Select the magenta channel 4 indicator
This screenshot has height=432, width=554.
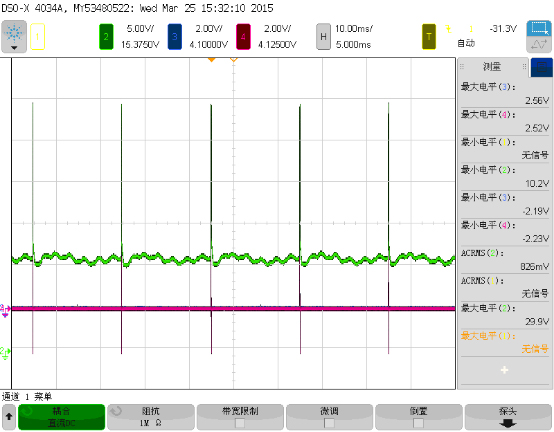tap(243, 36)
